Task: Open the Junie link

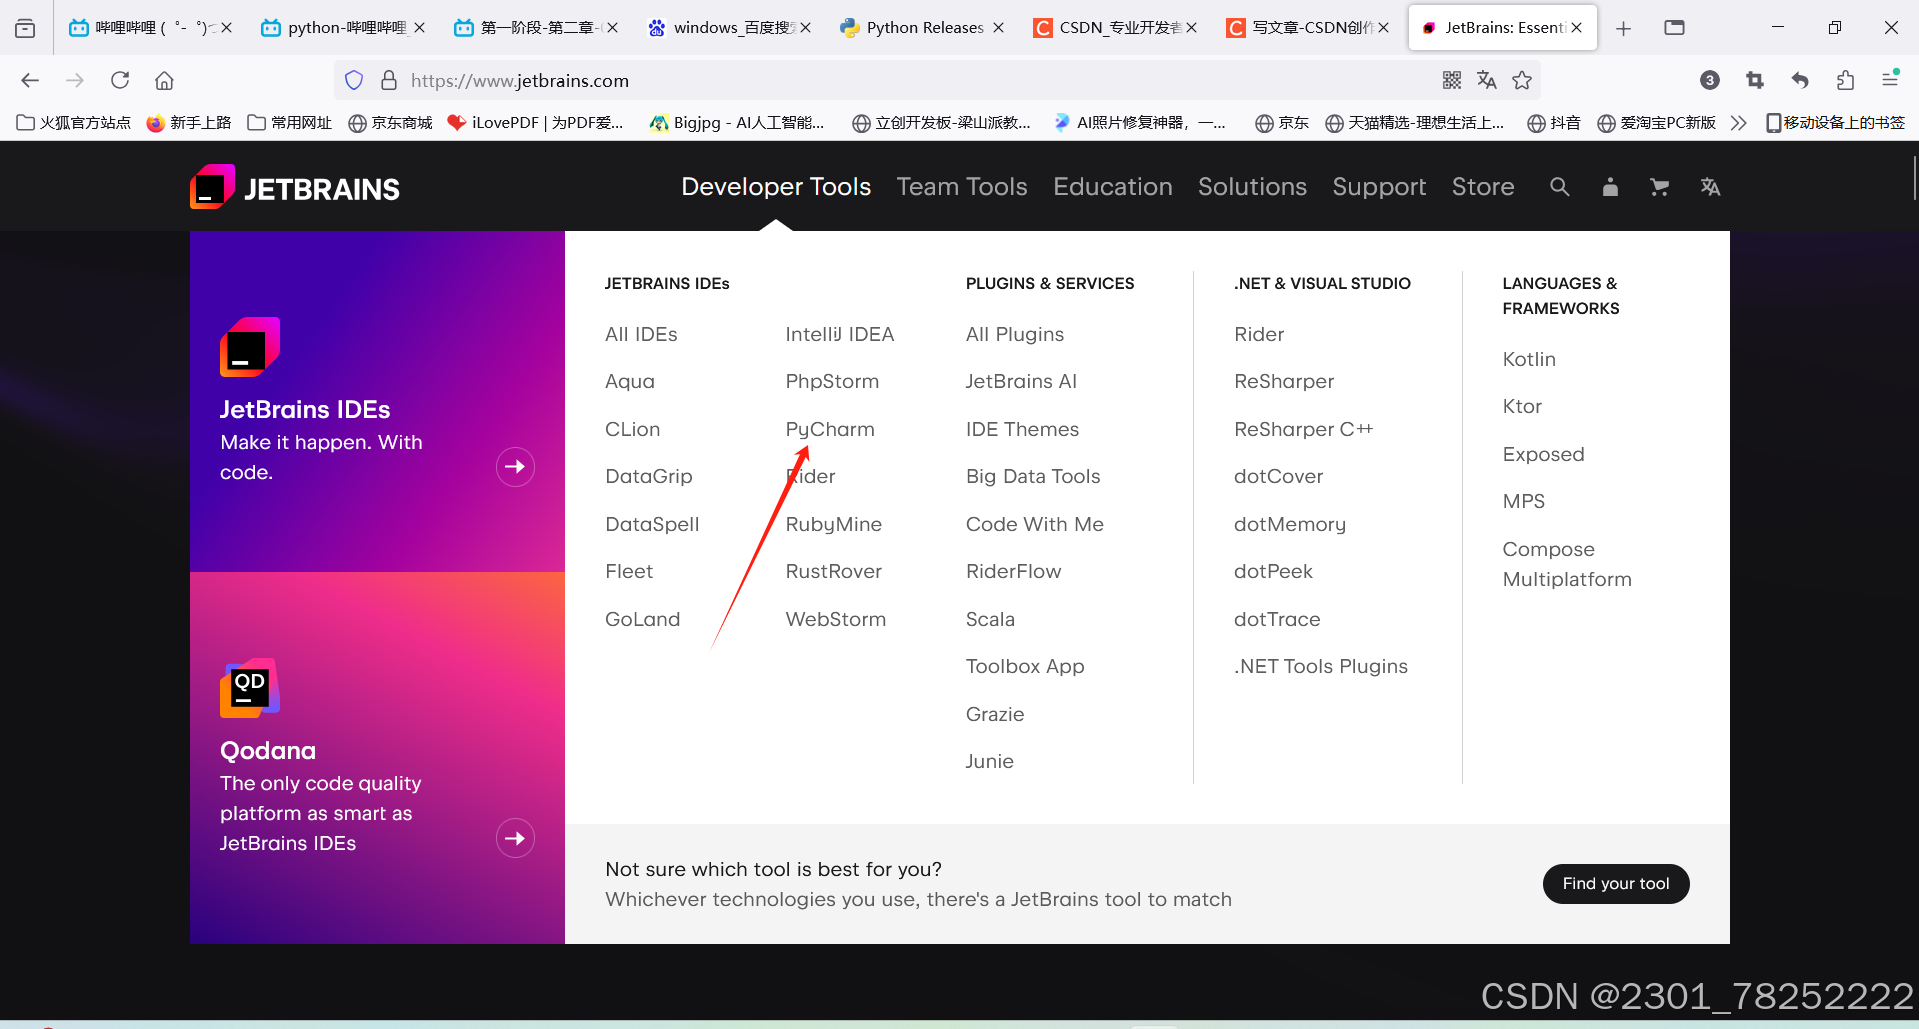Action: pyautogui.click(x=990, y=761)
